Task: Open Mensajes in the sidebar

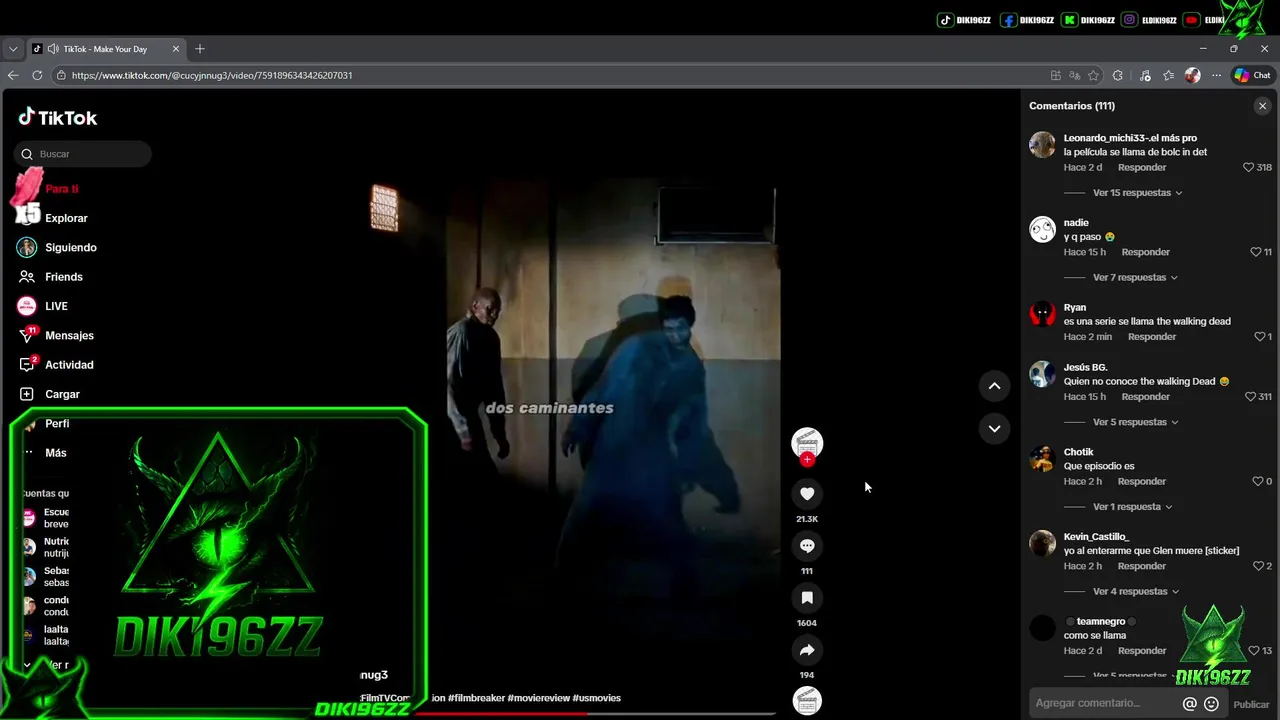Action: [69, 335]
